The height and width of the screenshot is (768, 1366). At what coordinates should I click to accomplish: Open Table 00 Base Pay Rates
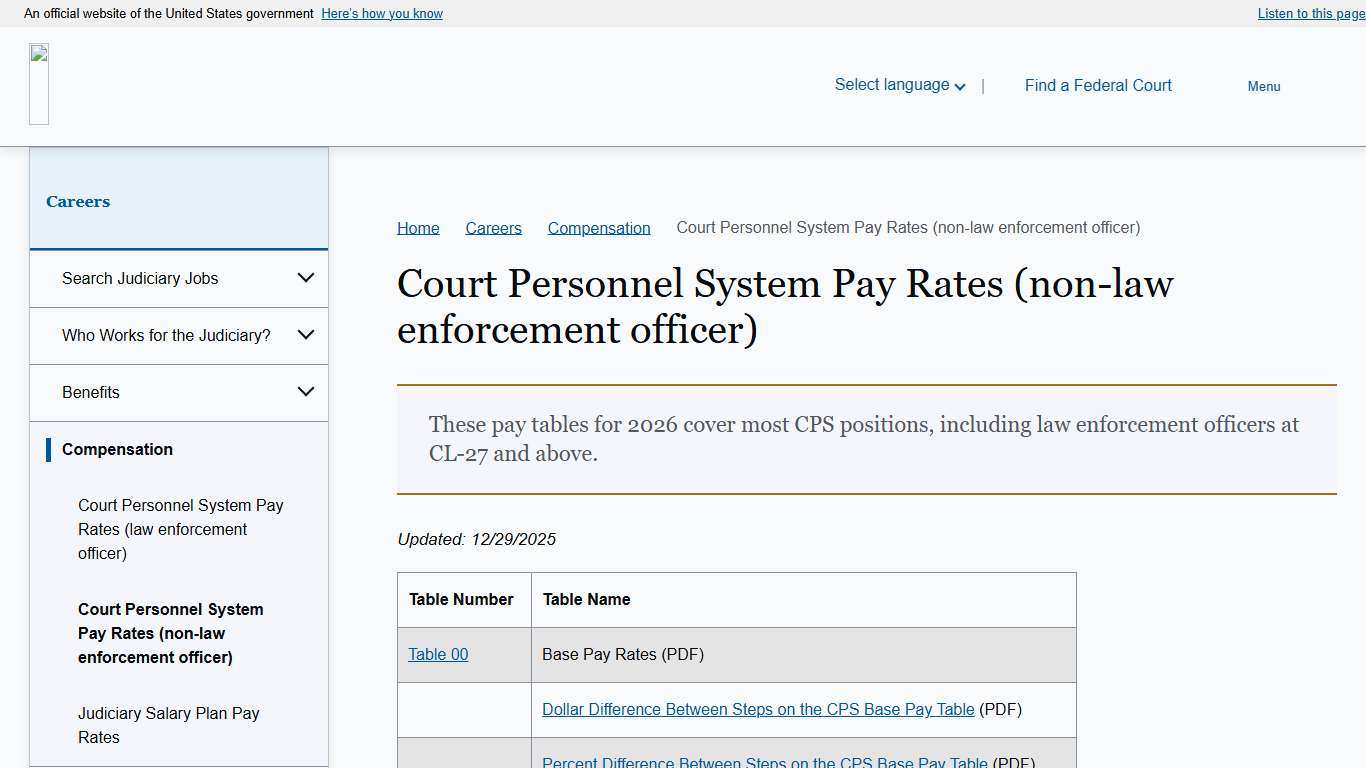click(437, 654)
